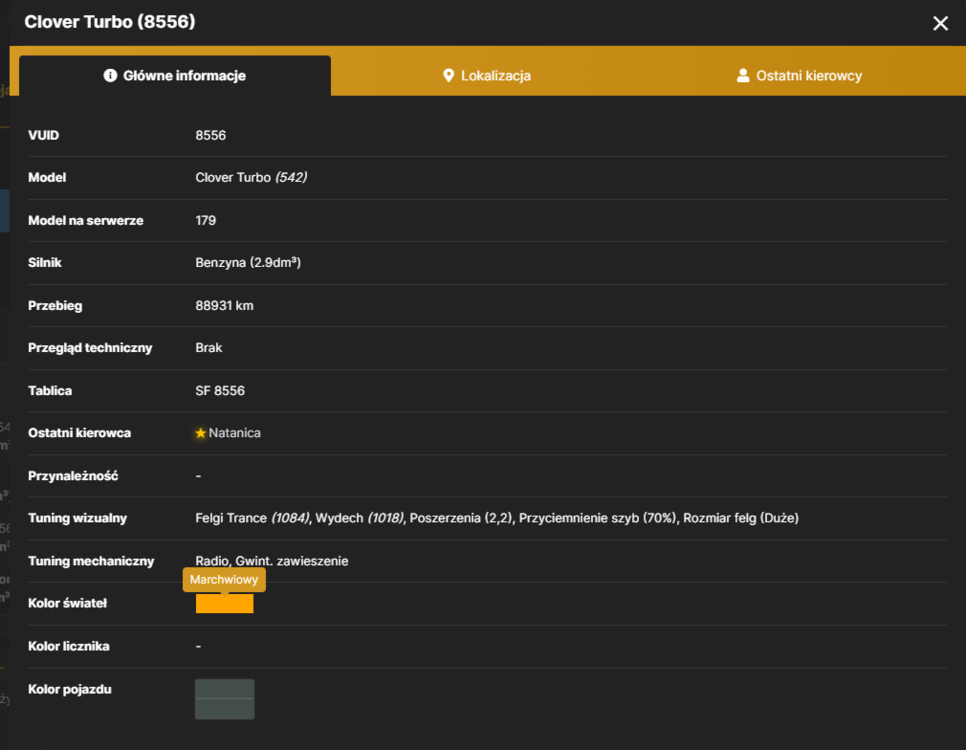The width and height of the screenshot is (966, 750).
Task: Switch to the Lokalizacja tab
Action: [x=487, y=76]
